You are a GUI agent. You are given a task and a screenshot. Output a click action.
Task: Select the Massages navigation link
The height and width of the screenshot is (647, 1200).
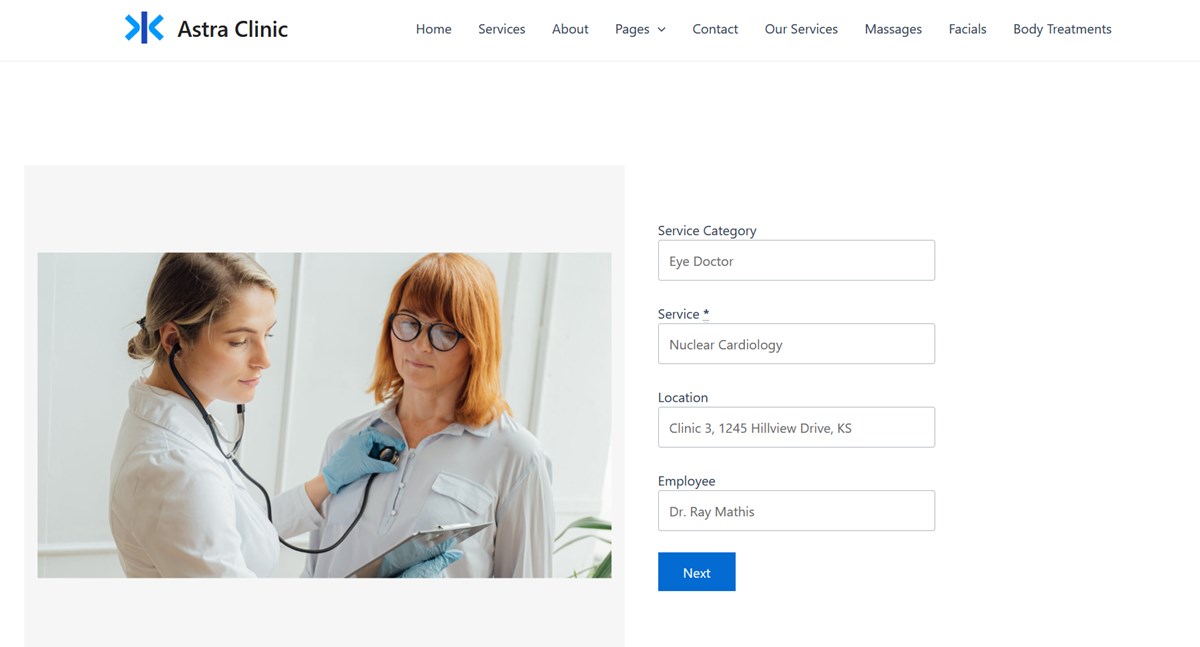(893, 29)
